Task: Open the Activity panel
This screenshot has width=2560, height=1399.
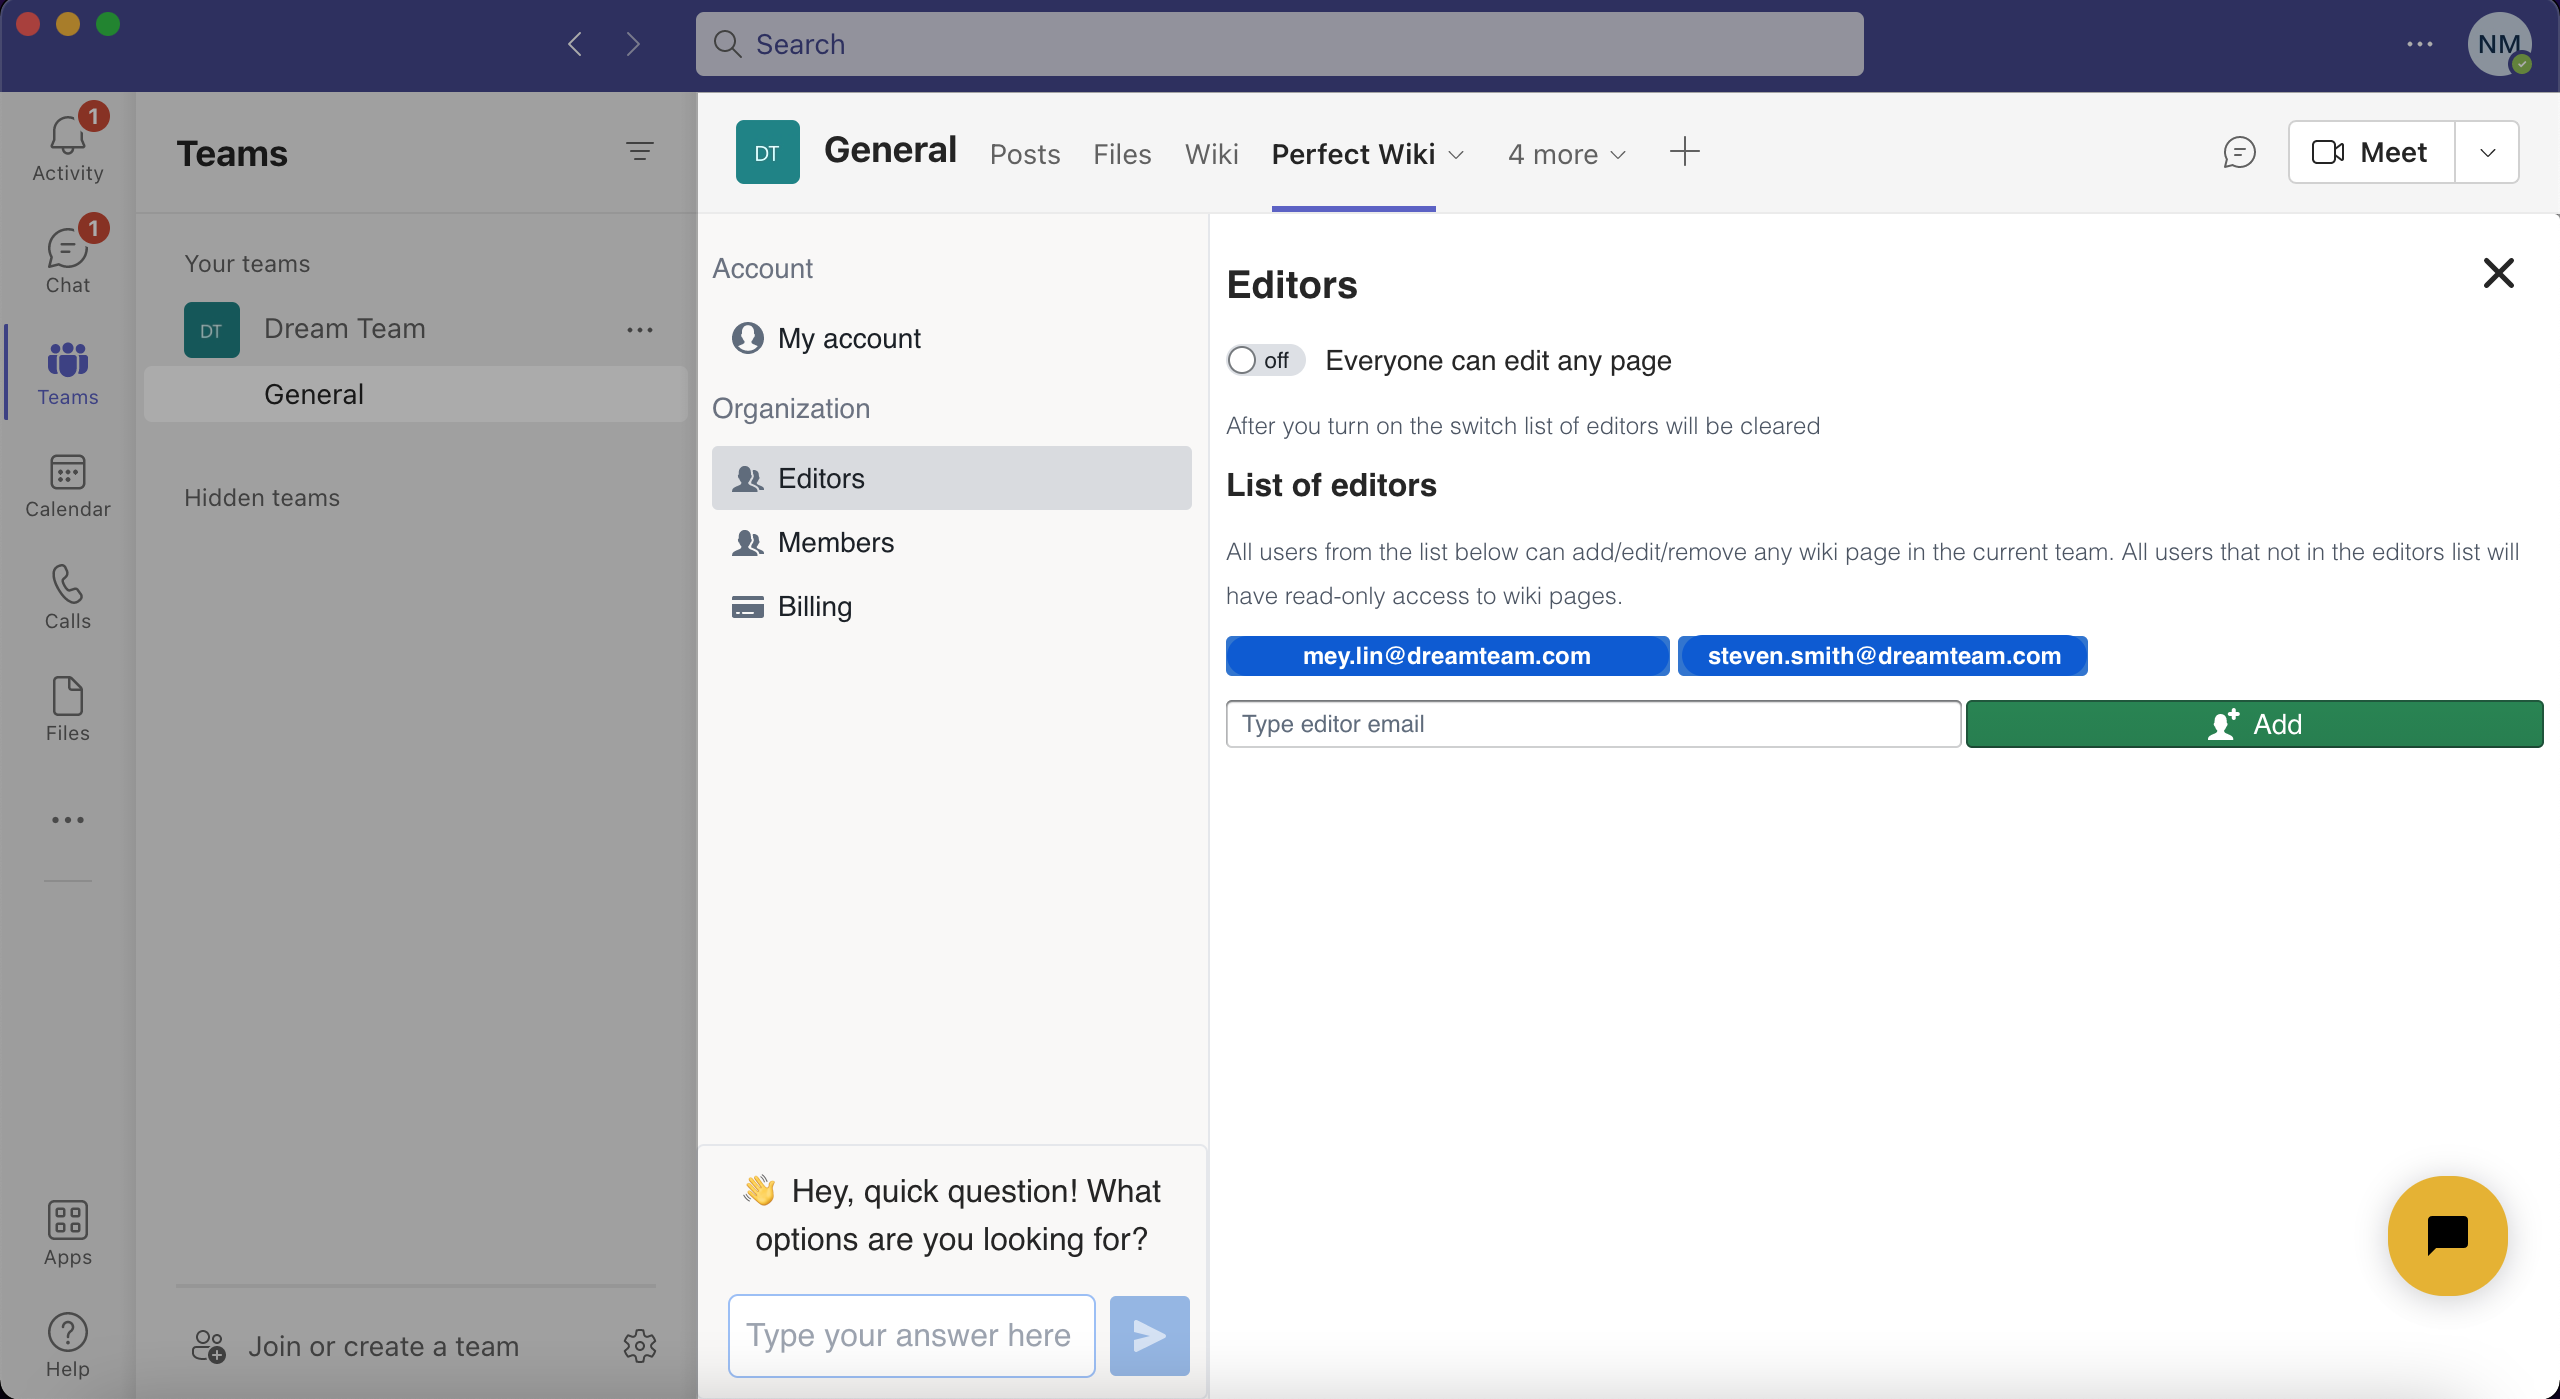Action: (66, 143)
